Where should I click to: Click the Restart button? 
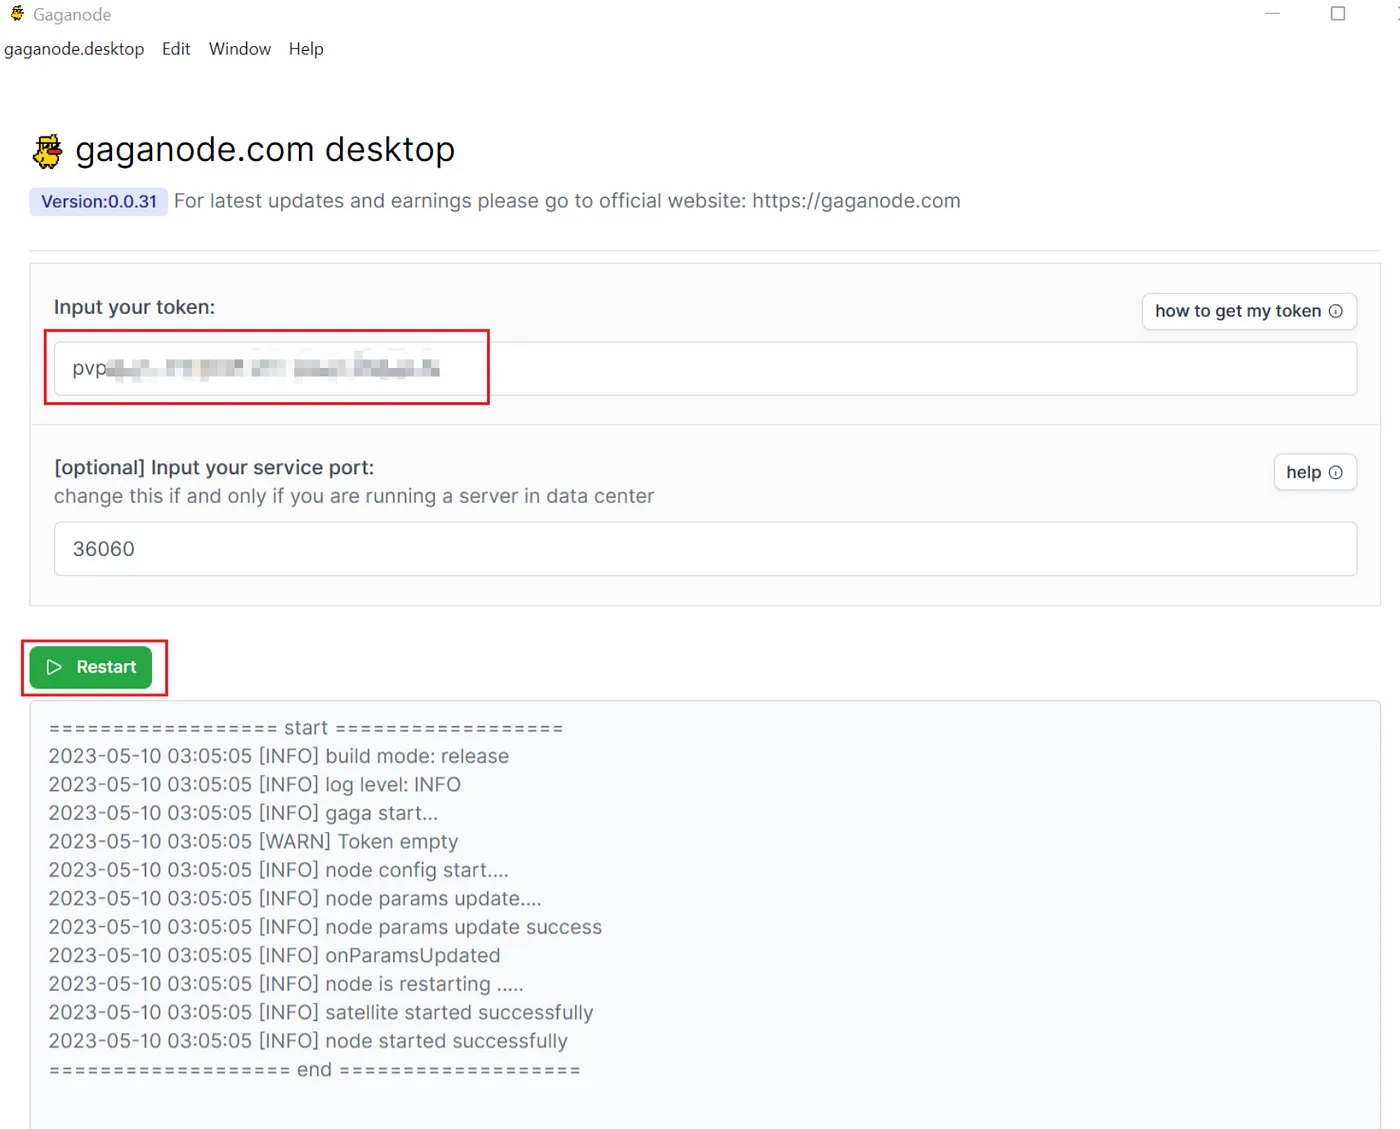pos(91,667)
